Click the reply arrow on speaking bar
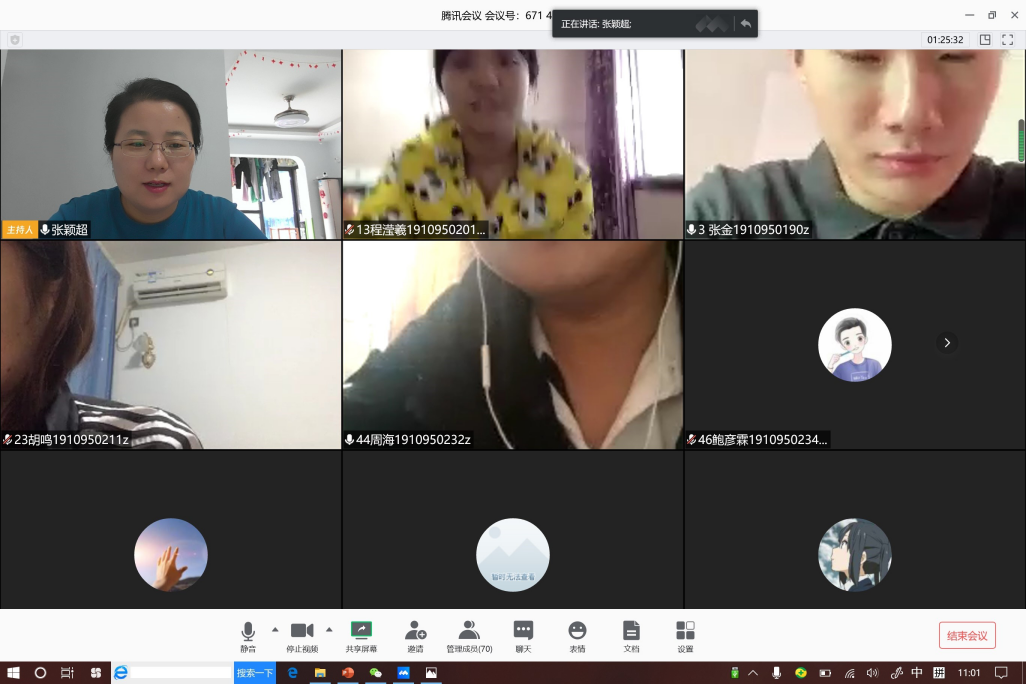This screenshot has width=1026, height=684. coord(745,24)
